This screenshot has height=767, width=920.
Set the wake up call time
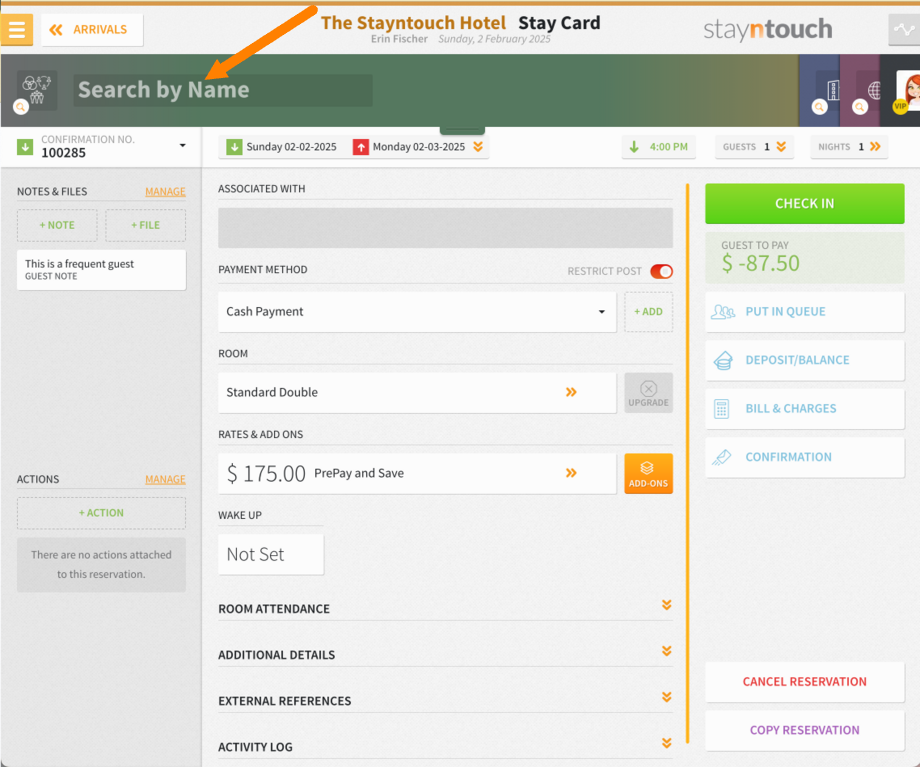point(271,554)
